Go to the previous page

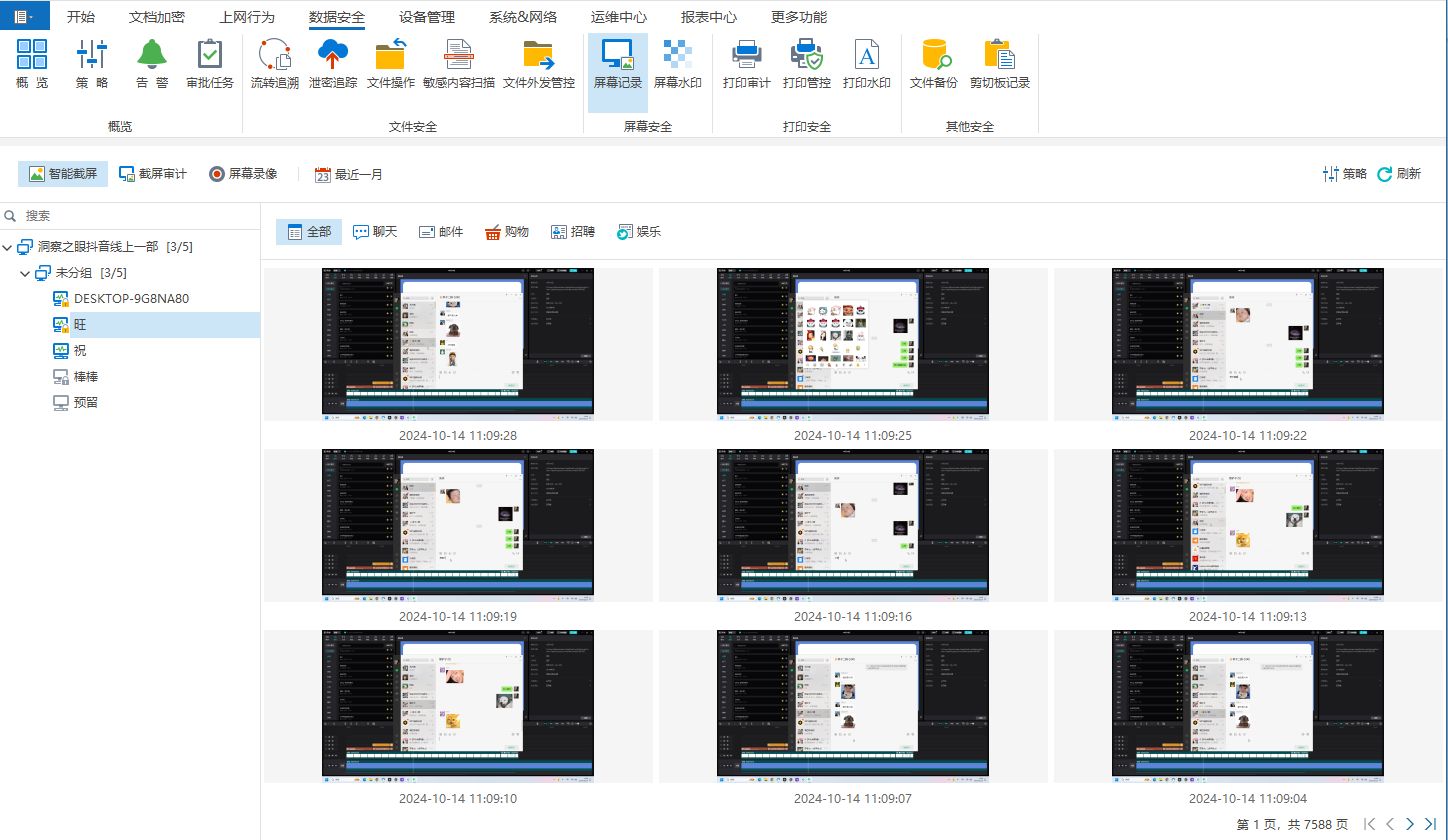1390,824
